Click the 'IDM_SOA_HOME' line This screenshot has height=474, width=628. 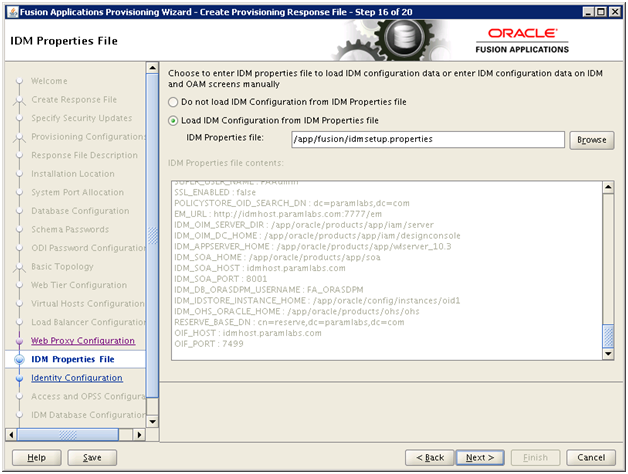(278, 257)
